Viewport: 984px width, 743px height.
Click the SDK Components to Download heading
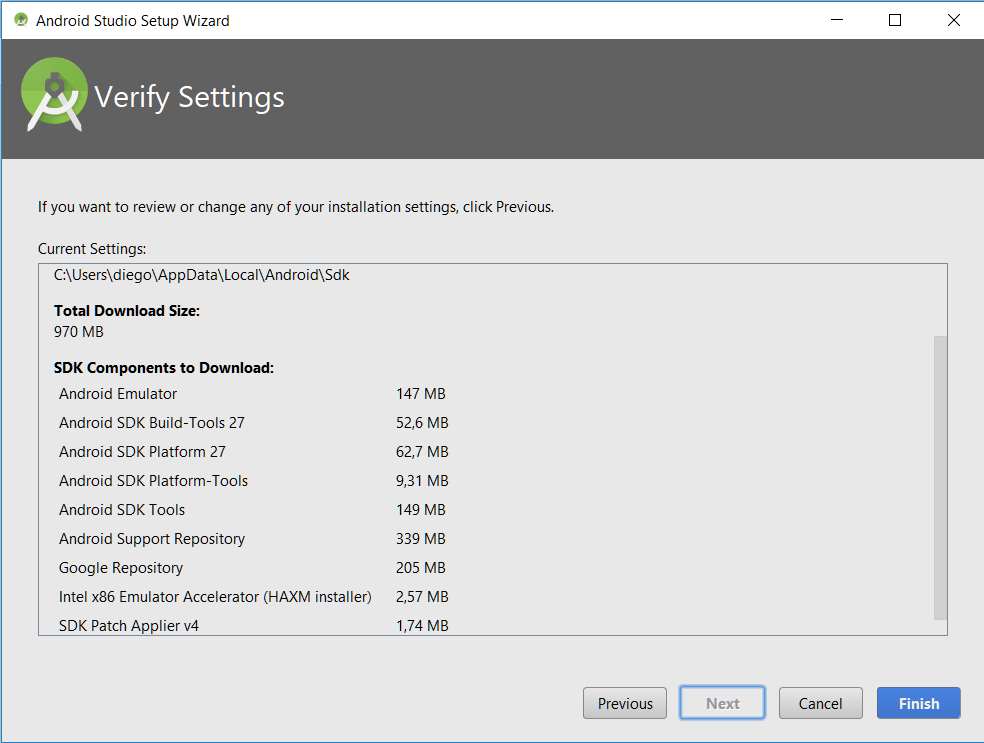[x=164, y=368]
